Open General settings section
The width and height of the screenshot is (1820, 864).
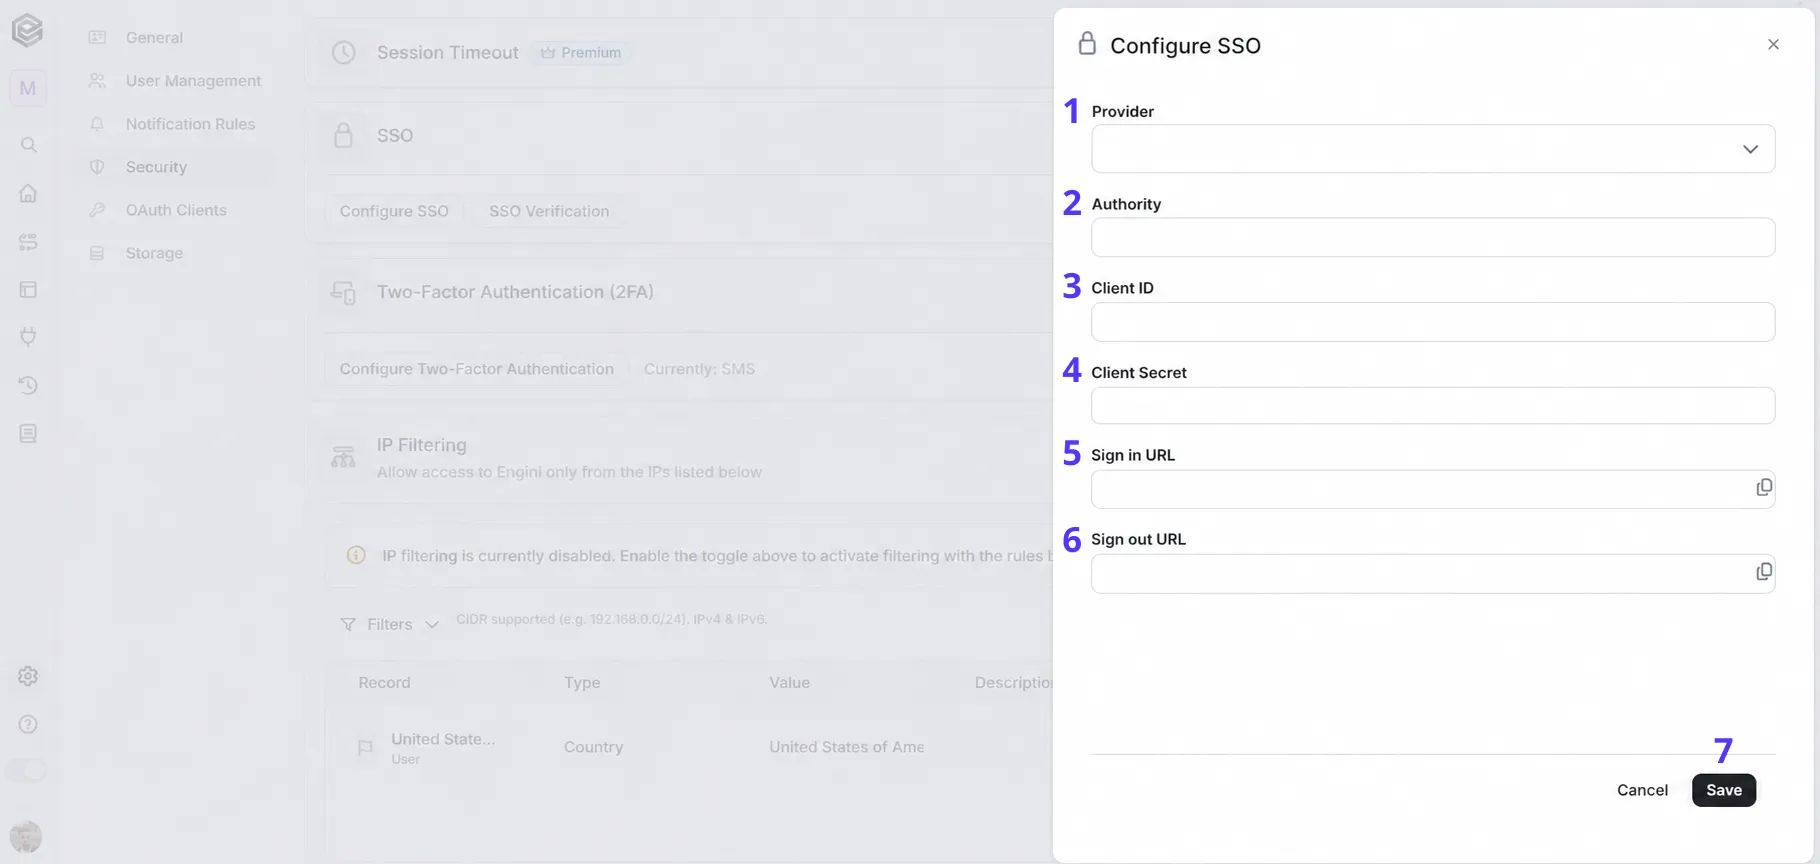pyautogui.click(x=154, y=37)
